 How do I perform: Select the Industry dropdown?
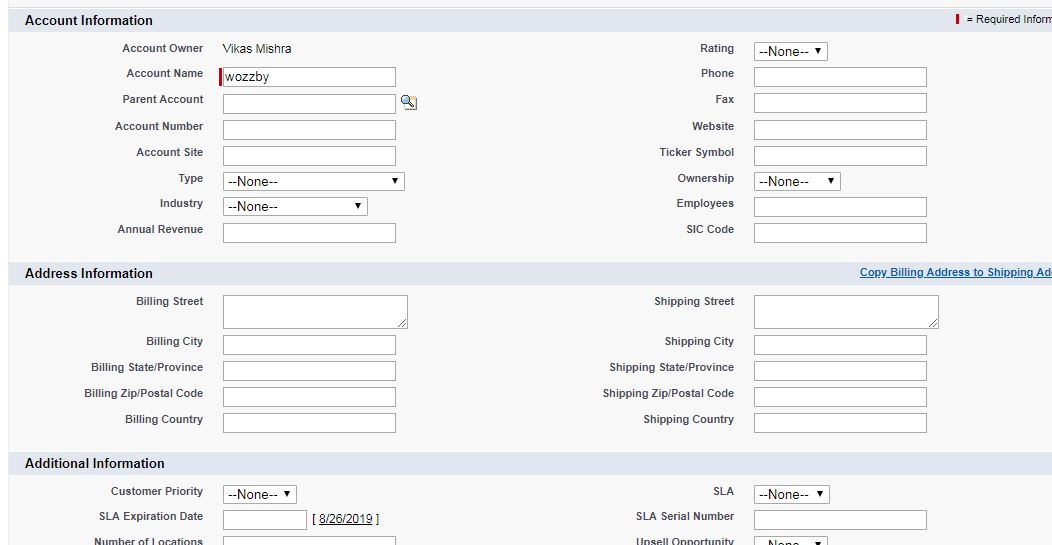point(295,206)
